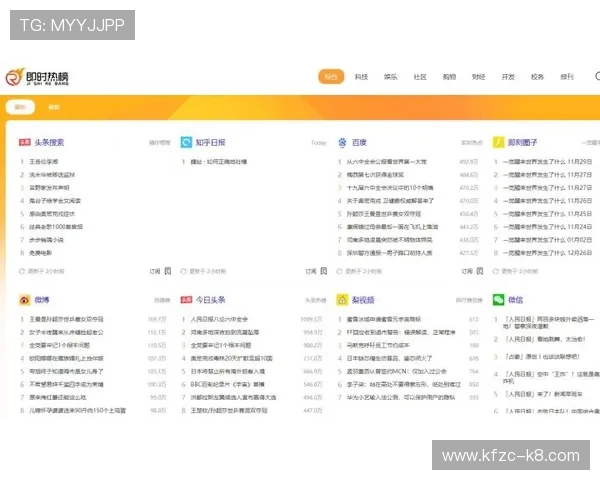Open the 微信 card title
The width and height of the screenshot is (600, 480).
(x=515, y=300)
